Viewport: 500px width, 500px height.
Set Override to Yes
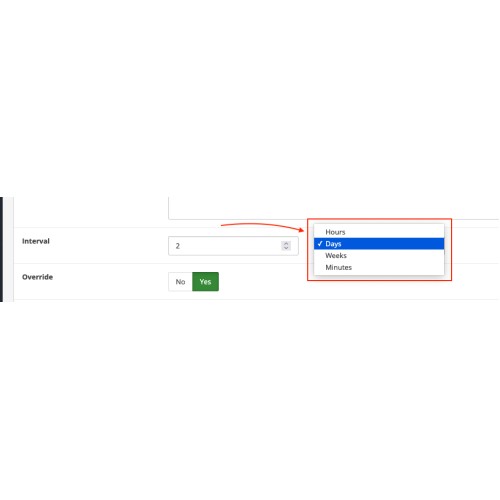tap(205, 282)
